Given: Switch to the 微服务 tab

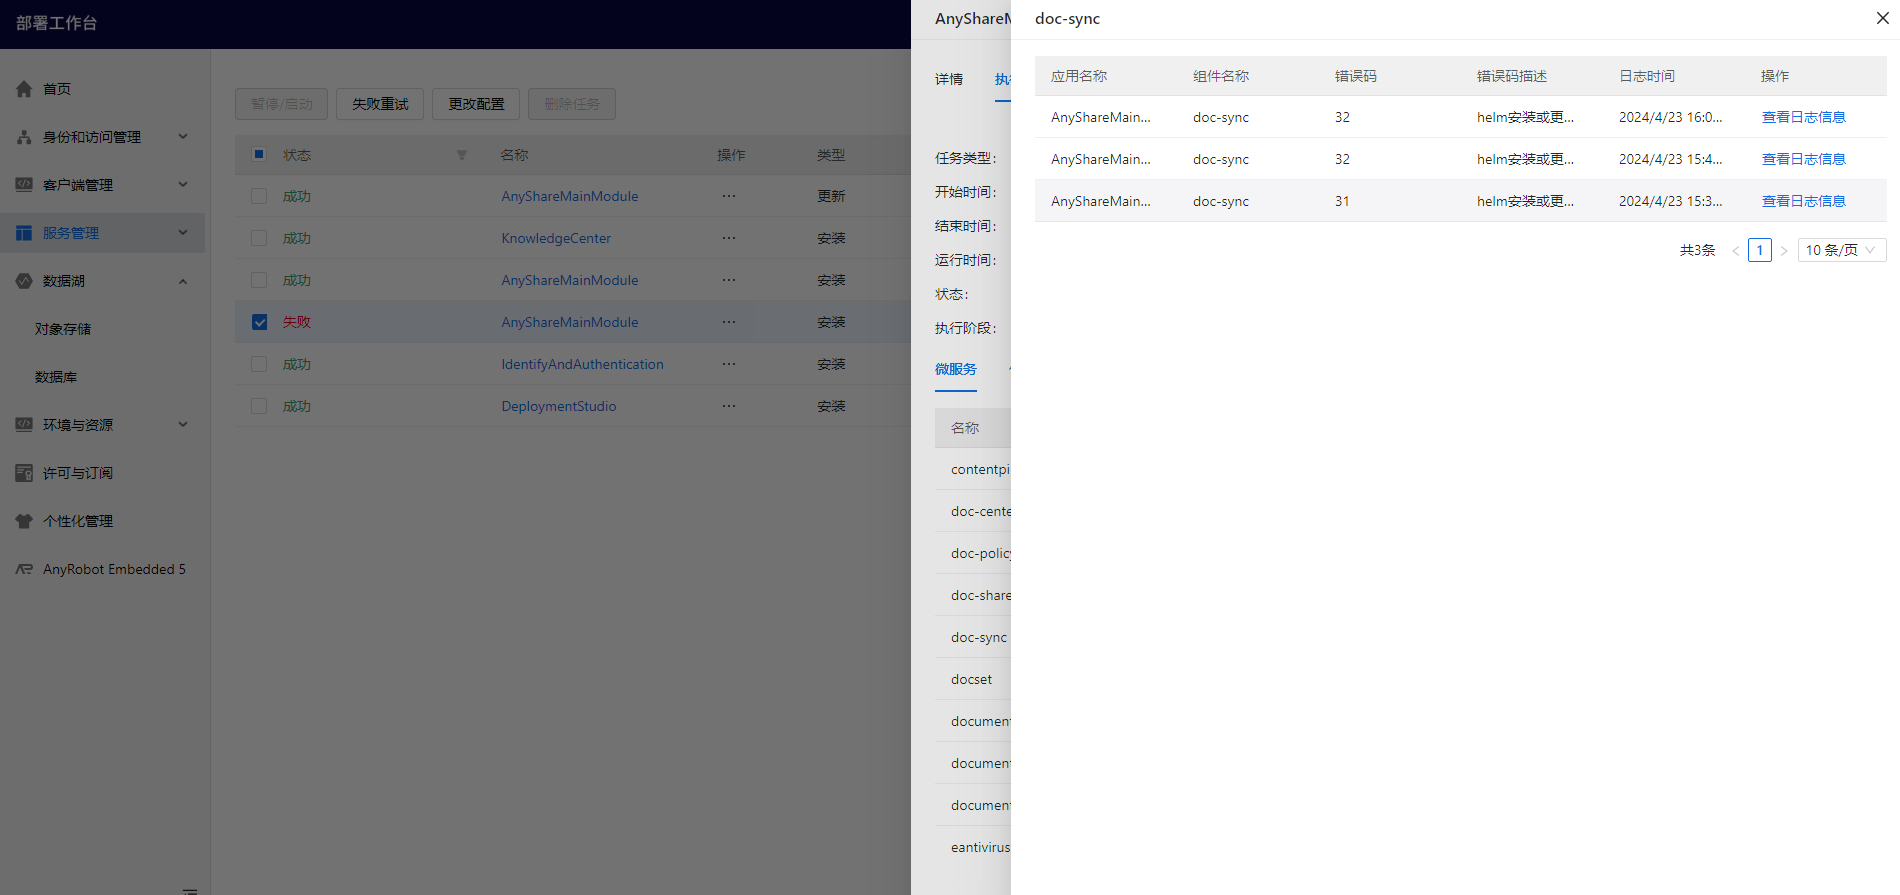Looking at the screenshot, I should (x=956, y=369).
